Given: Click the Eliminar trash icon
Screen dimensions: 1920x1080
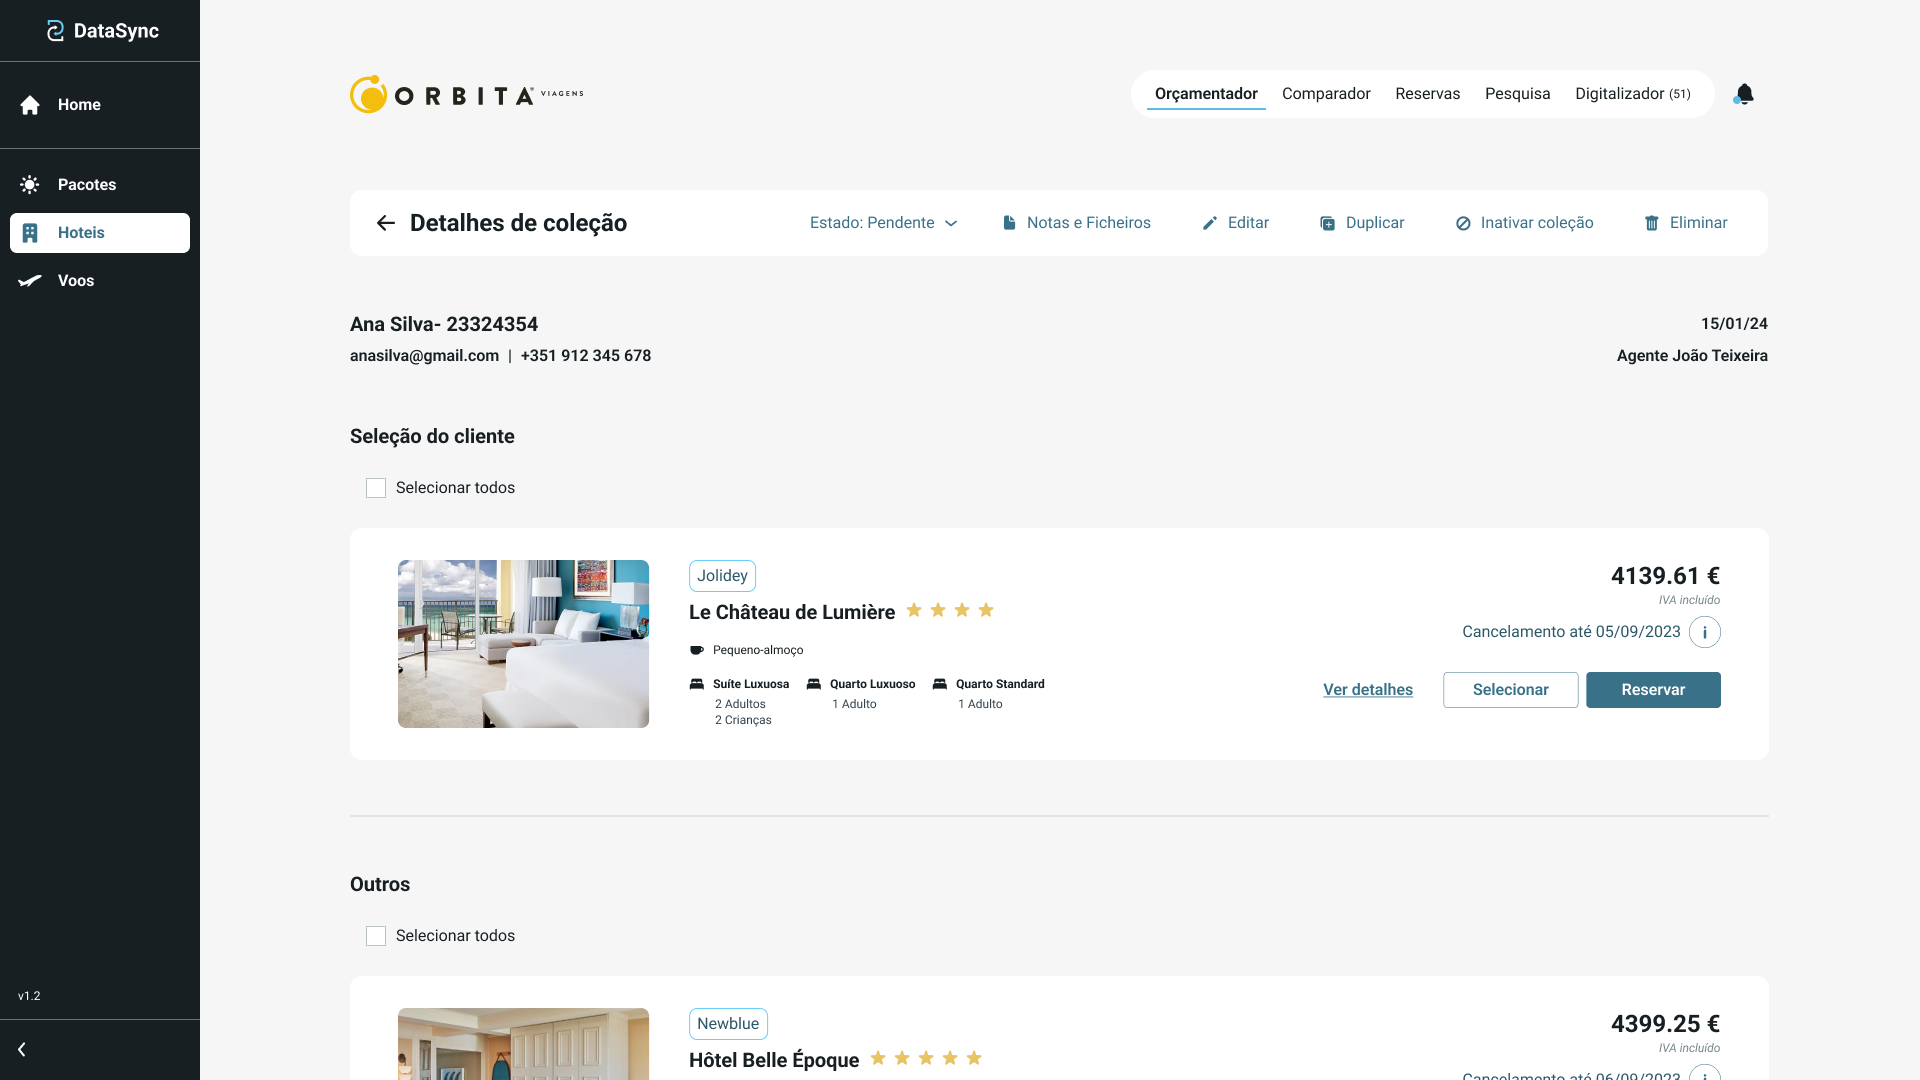Looking at the screenshot, I should point(1652,223).
